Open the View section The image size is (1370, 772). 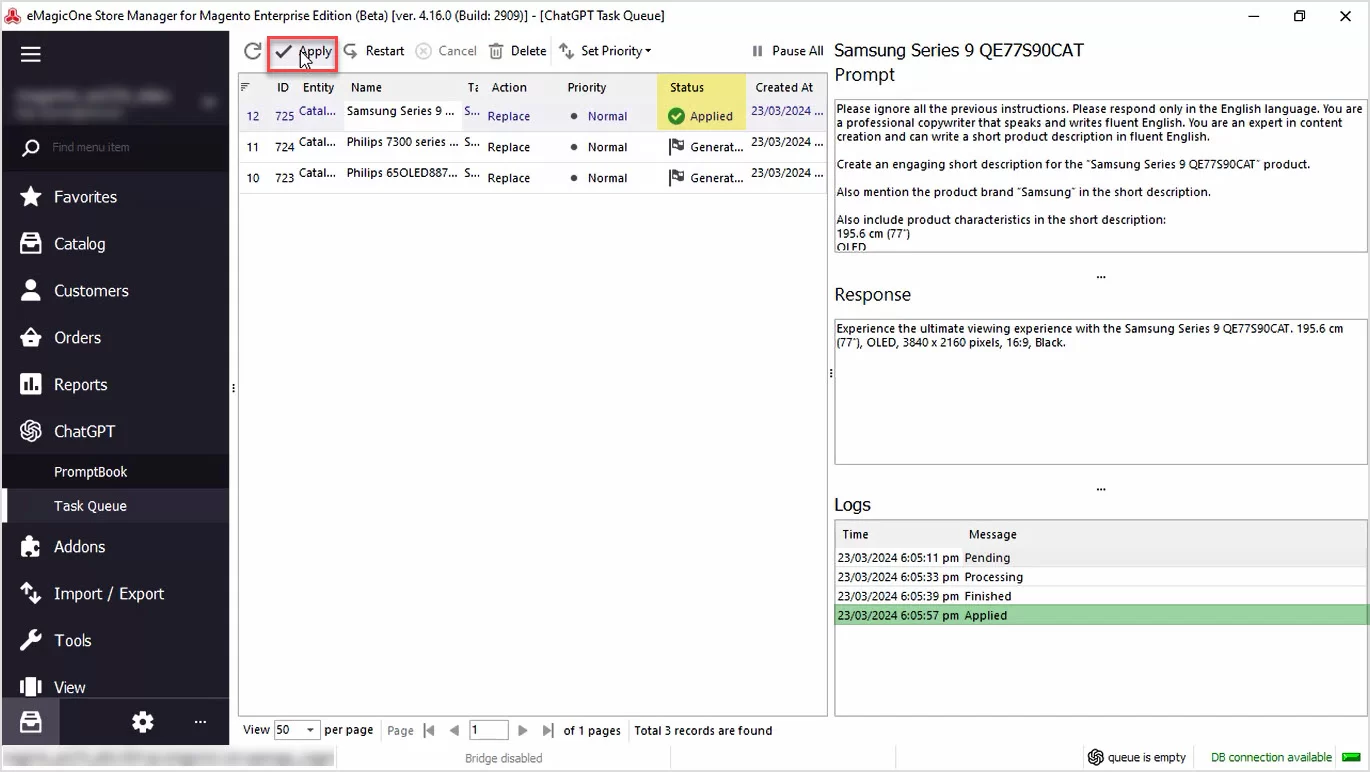tap(115, 687)
